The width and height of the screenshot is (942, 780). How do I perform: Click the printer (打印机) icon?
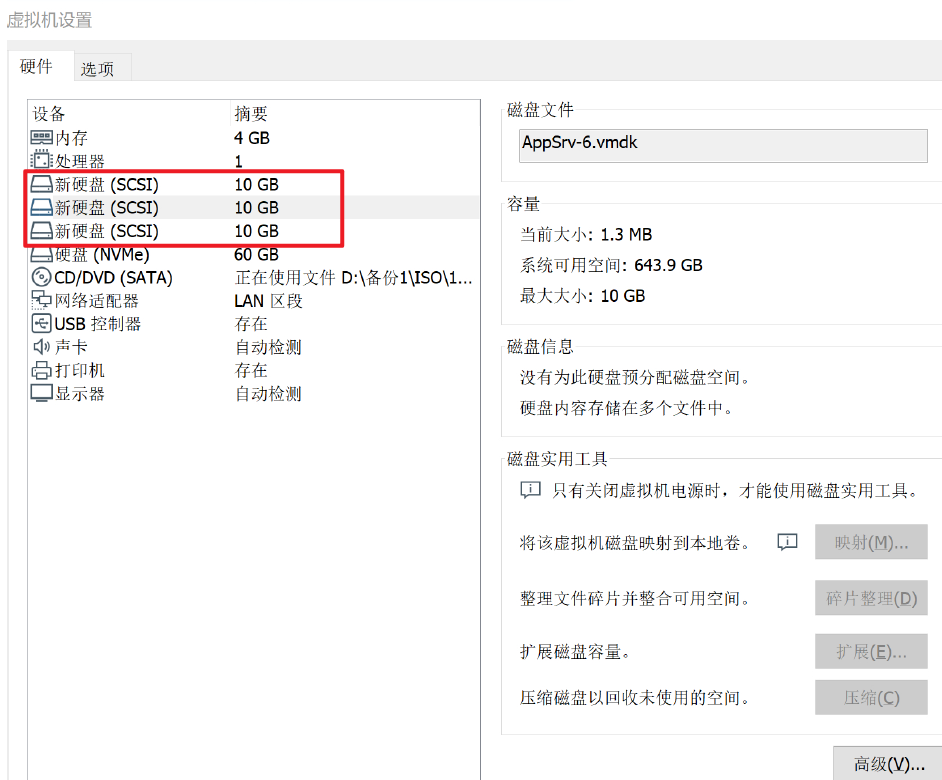pyautogui.click(x=41, y=370)
